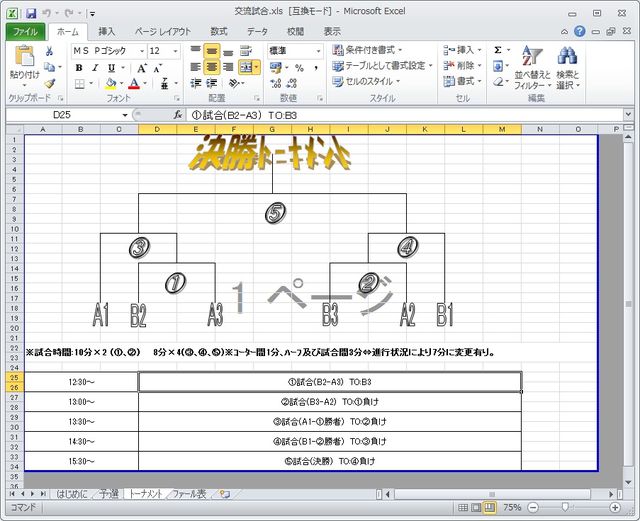Image resolution: width=640 pixels, height=521 pixels.
Task: Click the AutoSum sigma icon
Action: (x=498, y=50)
